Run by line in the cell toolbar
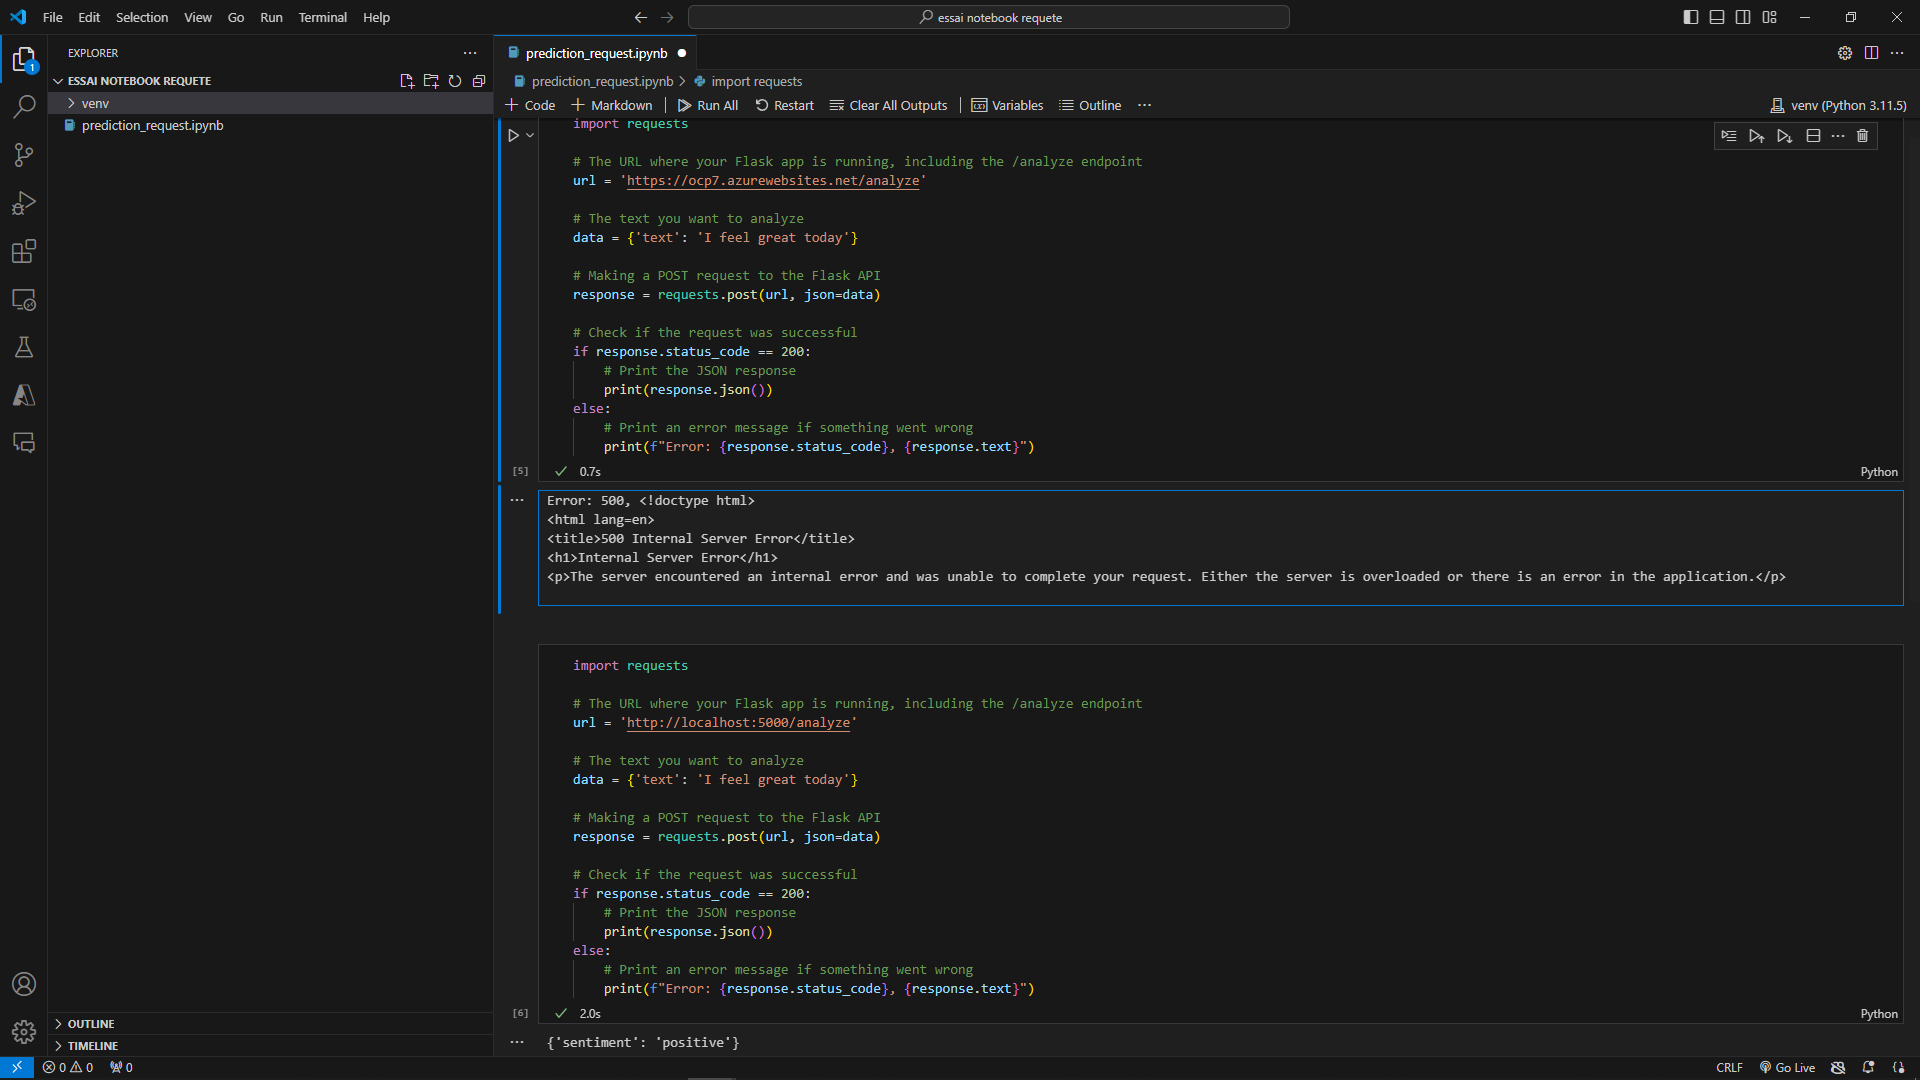 click(1729, 136)
